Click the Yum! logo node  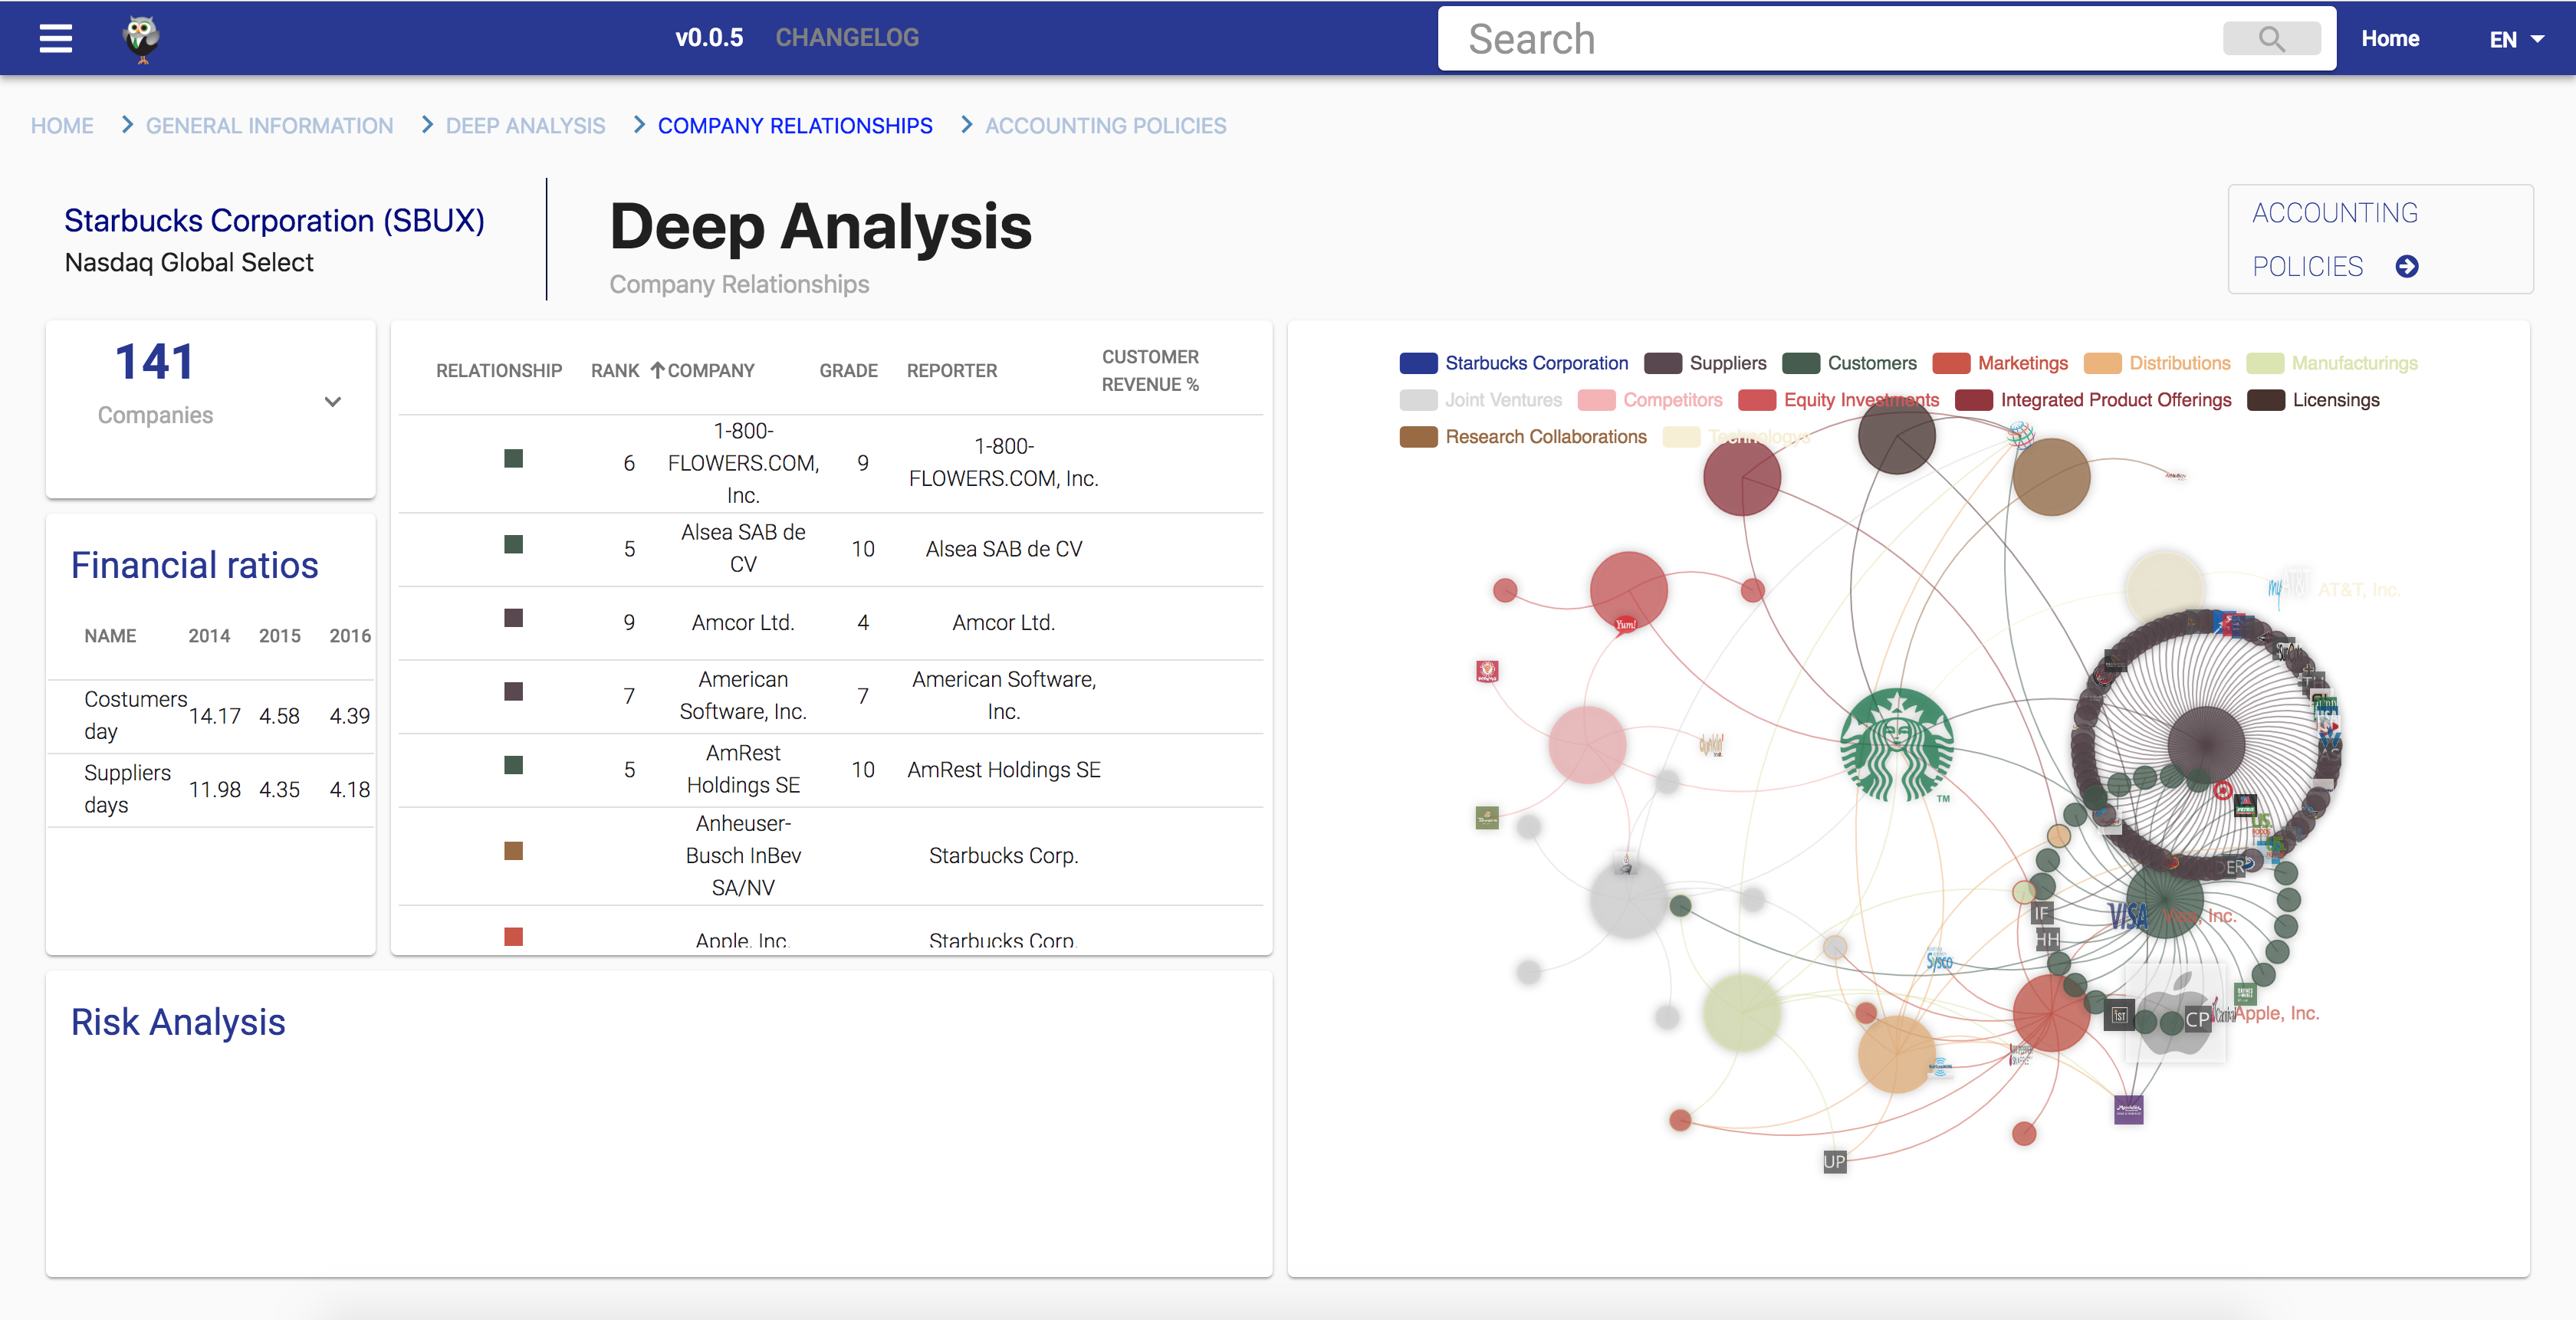point(1626,624)
